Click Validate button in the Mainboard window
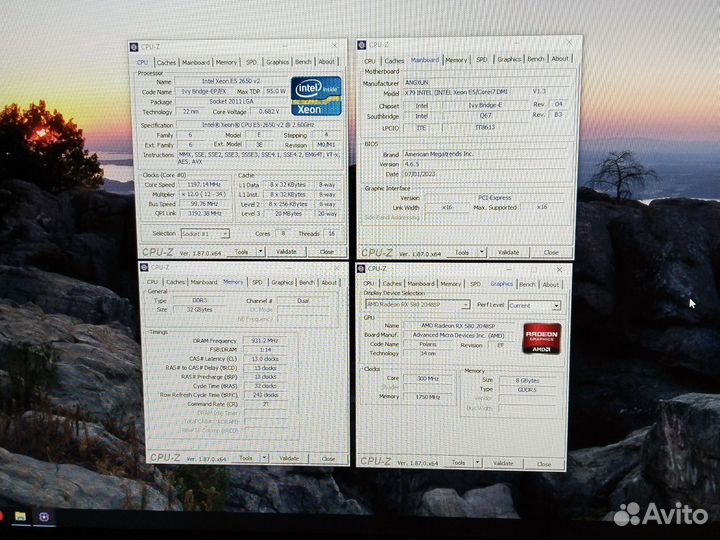The image size is (720, 540). (x=508, y=252)
